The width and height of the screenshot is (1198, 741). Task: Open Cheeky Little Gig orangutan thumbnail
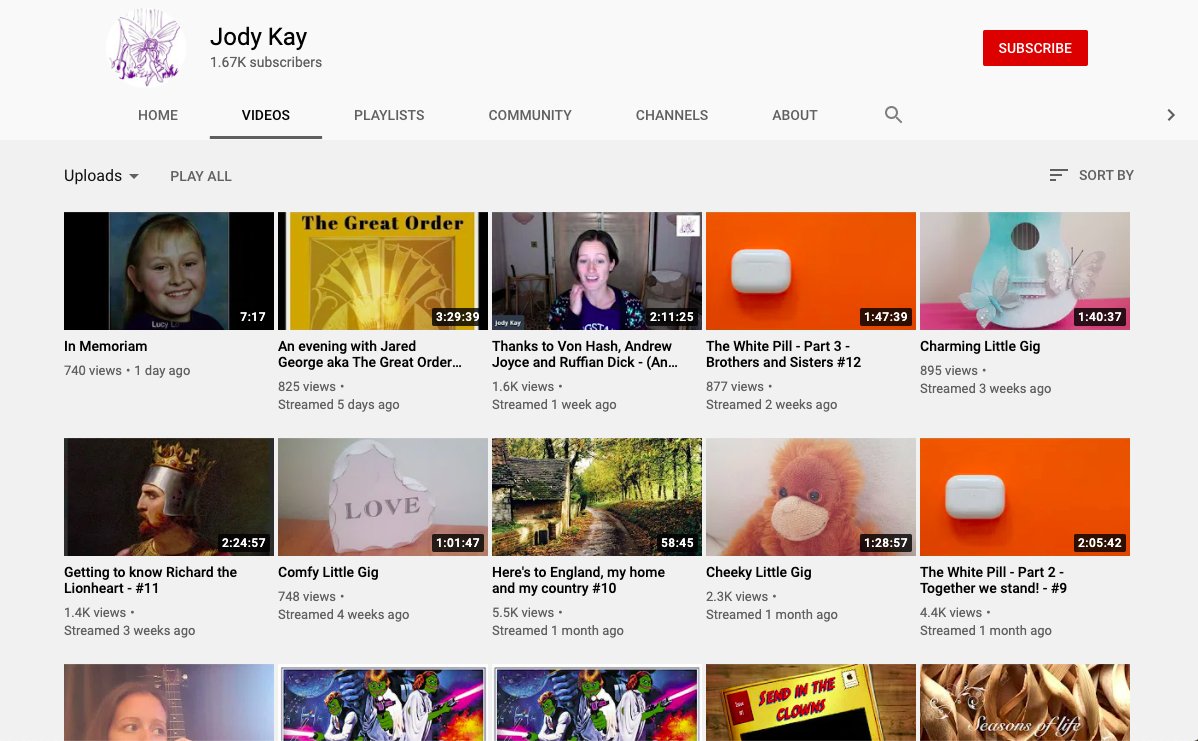click(x=811, y=497)
